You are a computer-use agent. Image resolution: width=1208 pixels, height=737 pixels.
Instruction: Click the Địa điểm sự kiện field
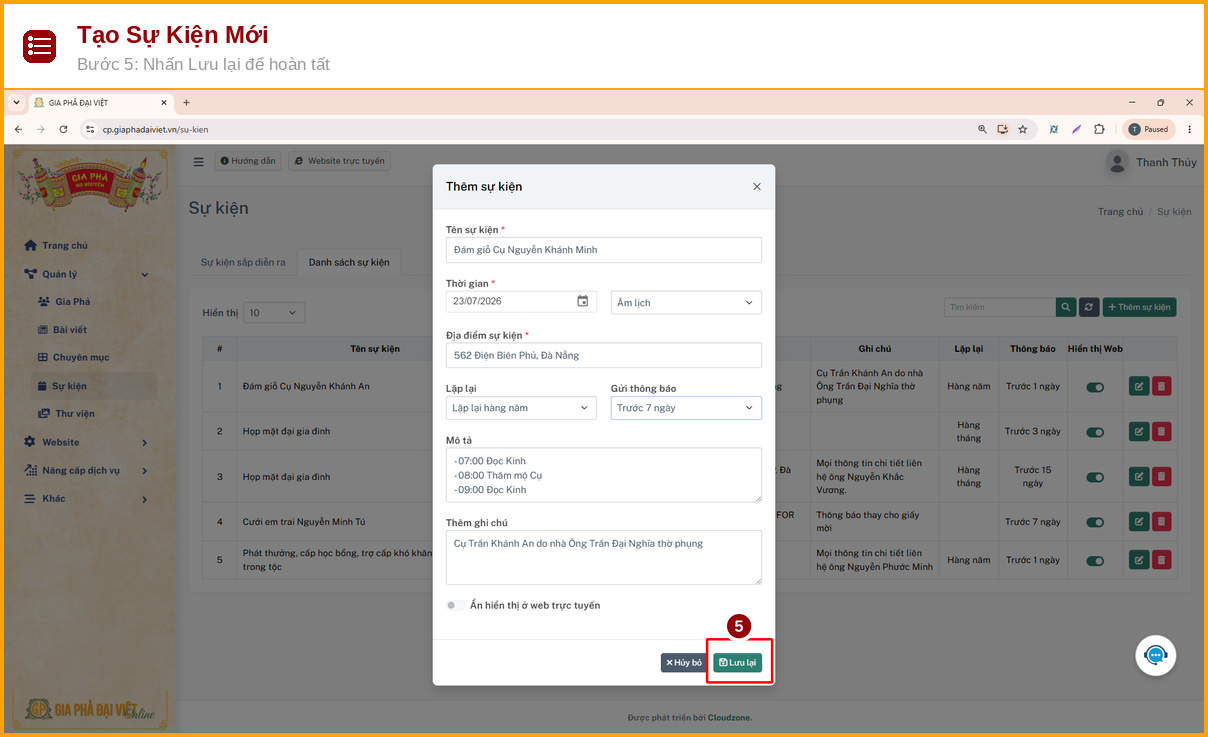604,355
